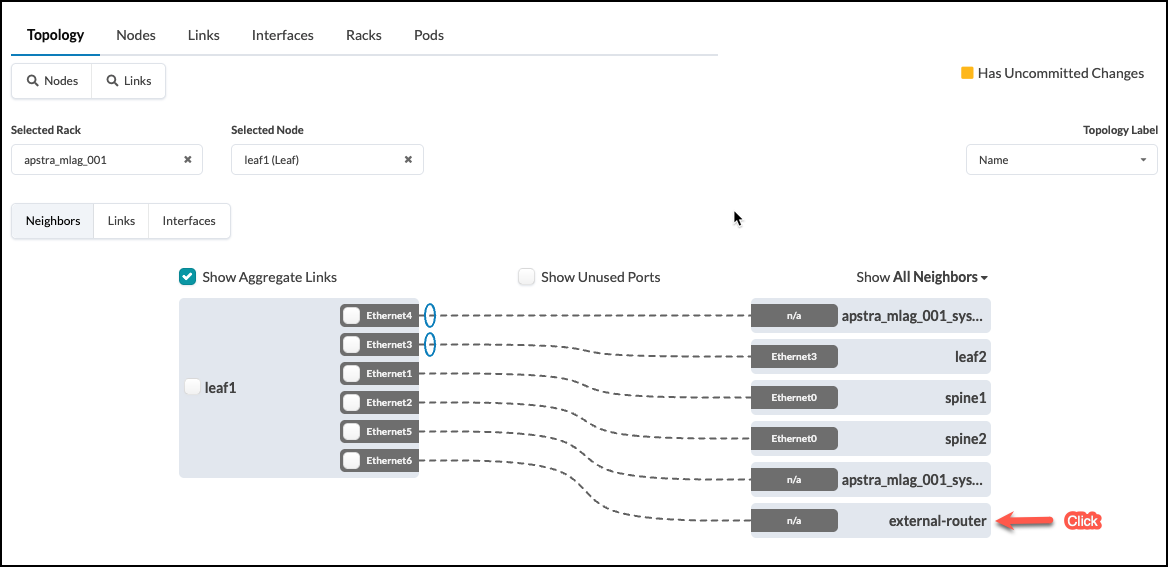
Task: Click the Ethernet0 port label of spine2
Action: 794,439
